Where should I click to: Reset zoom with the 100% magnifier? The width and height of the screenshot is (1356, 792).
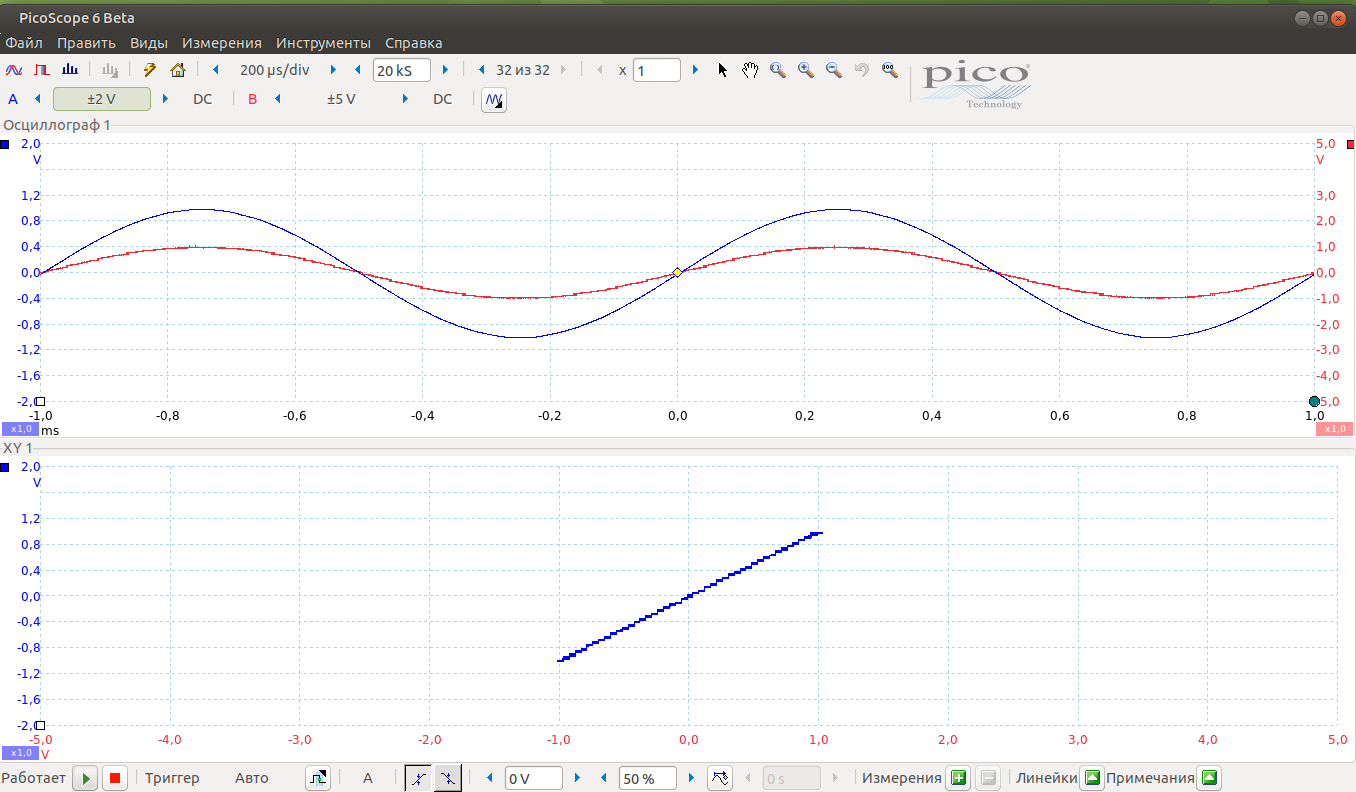889,70
